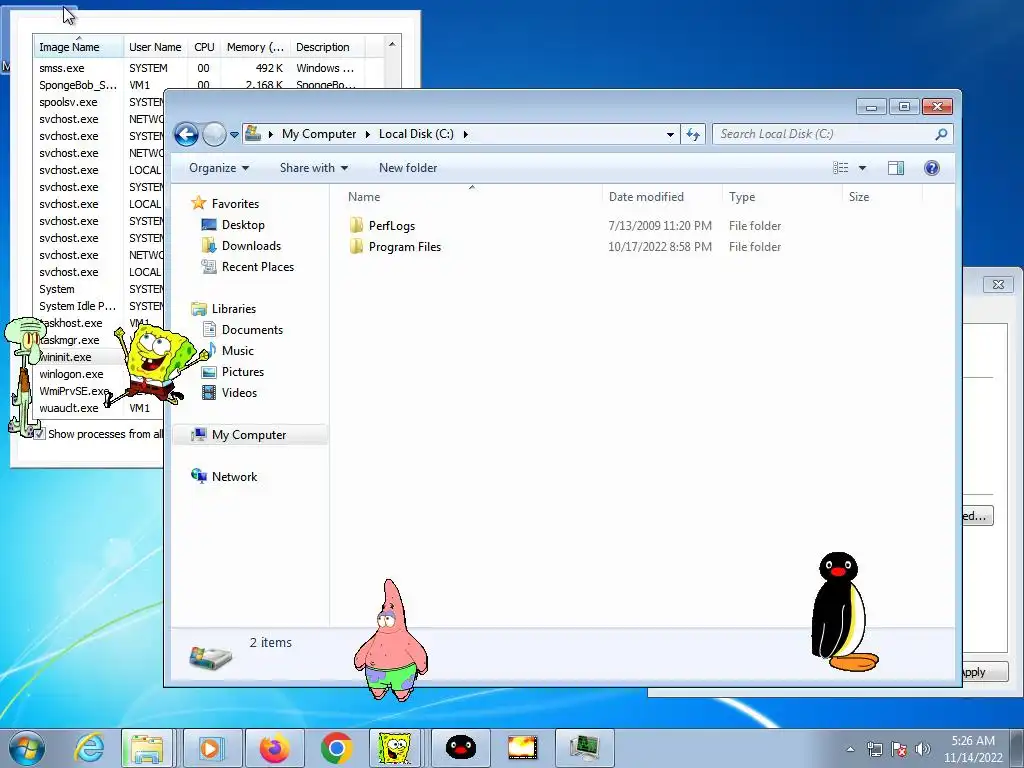This screenshot has width=1024, height=768.
Task: Open the Action Center flag icon
Action: pyautogui.click(x=899, y=749)
